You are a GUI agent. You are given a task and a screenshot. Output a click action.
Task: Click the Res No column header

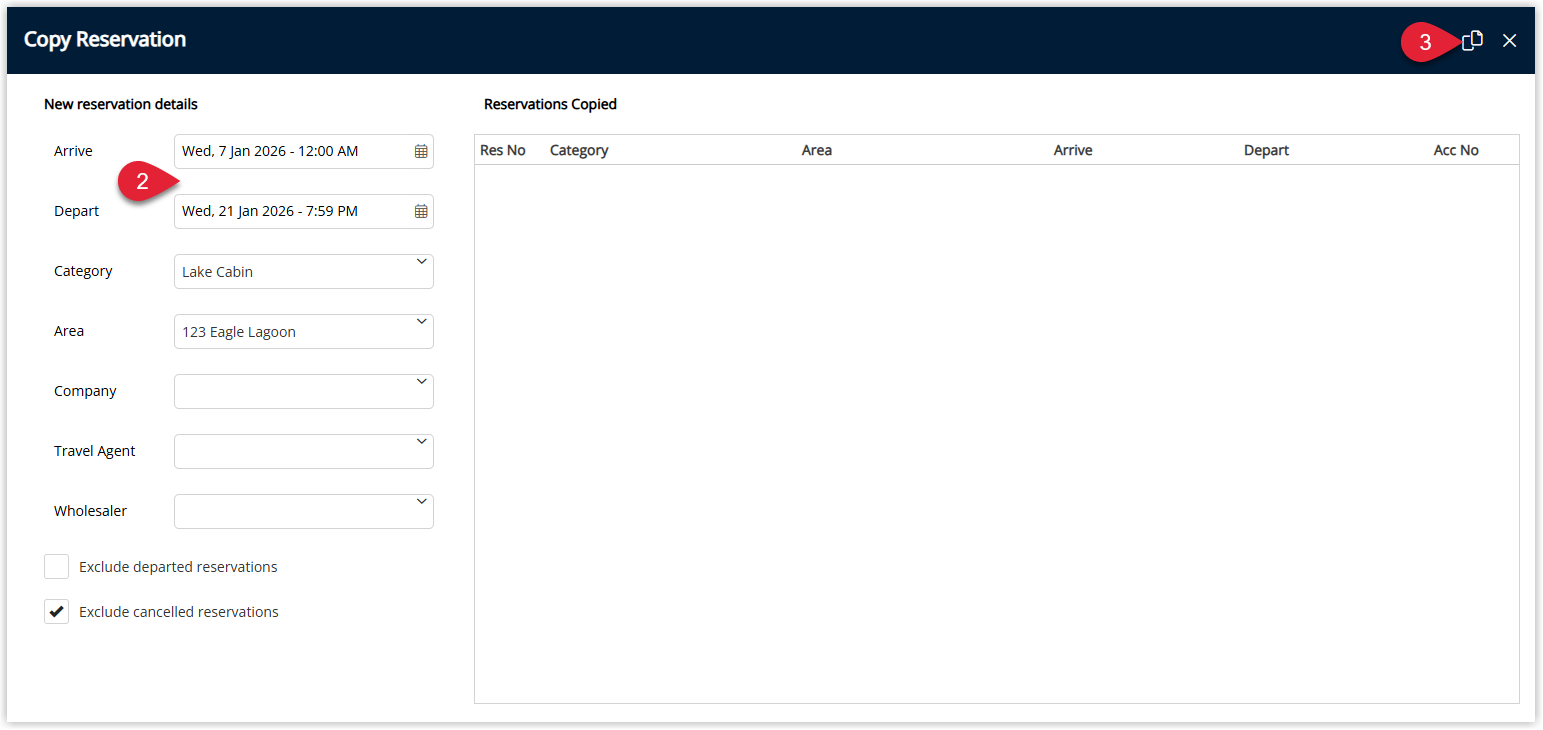click(x=503, y=150)
